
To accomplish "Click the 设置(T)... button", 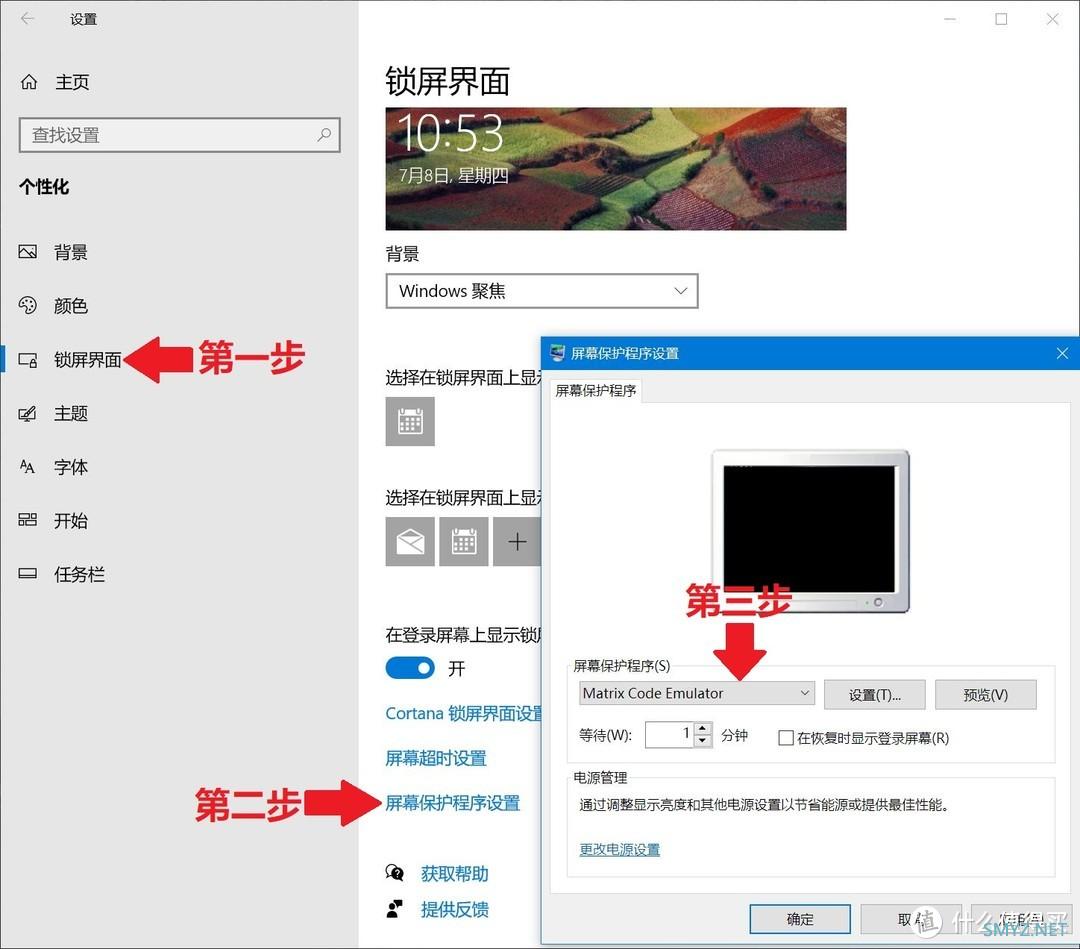I will tap(875, 695).
